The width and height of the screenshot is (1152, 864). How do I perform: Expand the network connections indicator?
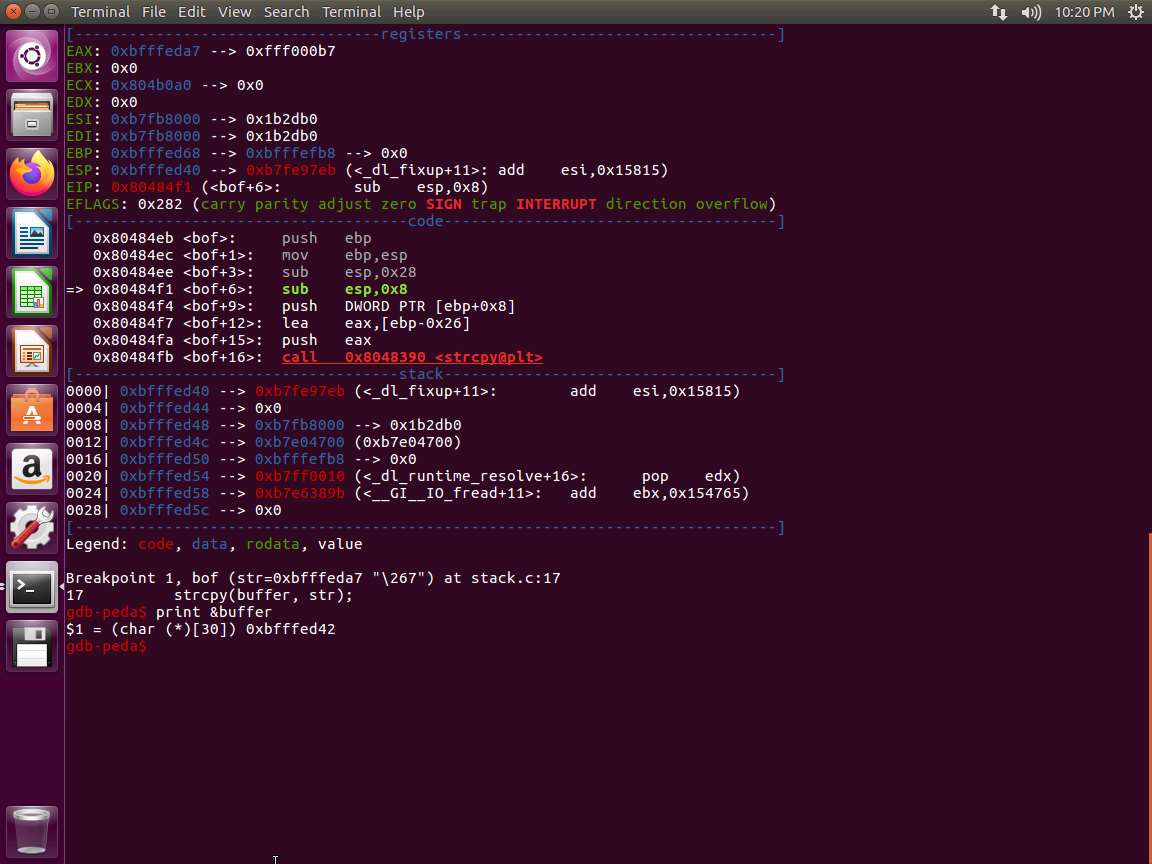pyautogui.click(x=999, y=12)
